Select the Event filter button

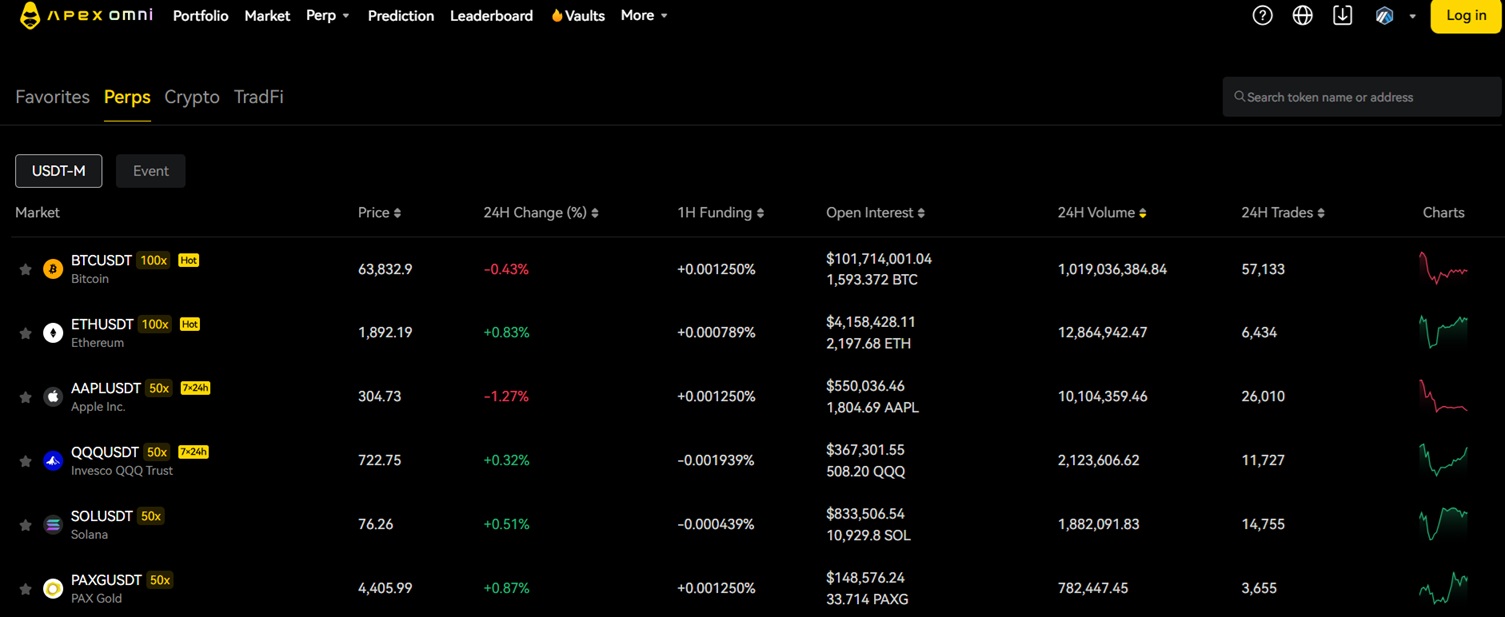click(x=151, y=171)
